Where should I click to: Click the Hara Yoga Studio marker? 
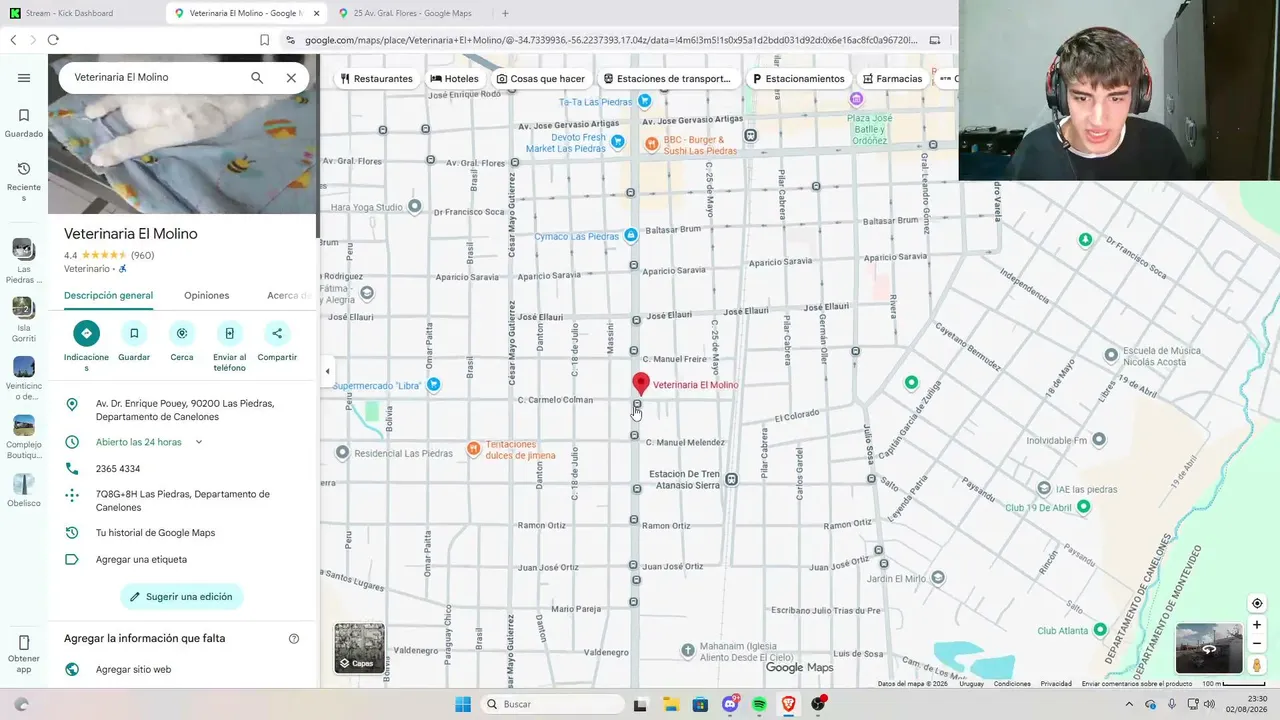(414, 207)
